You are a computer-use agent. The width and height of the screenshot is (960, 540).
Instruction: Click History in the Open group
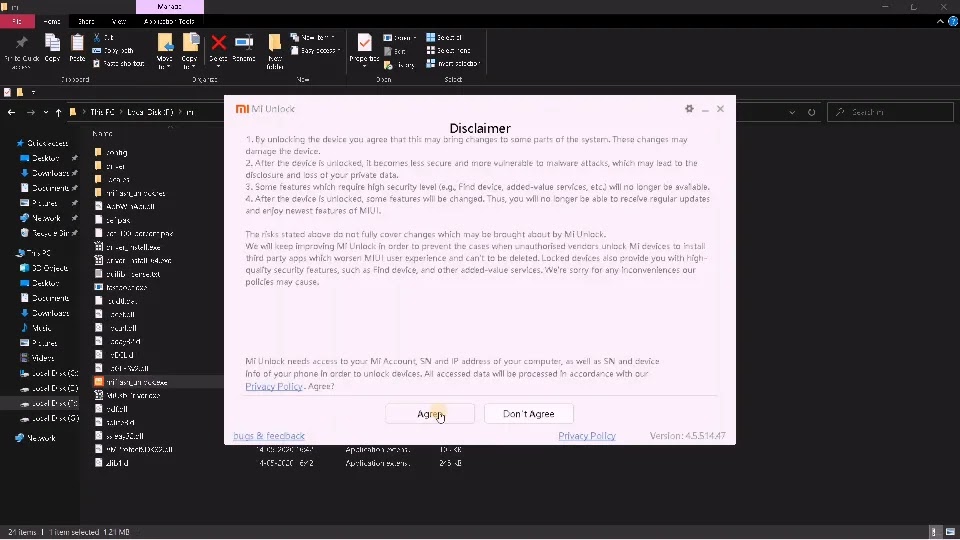[399, 65]
